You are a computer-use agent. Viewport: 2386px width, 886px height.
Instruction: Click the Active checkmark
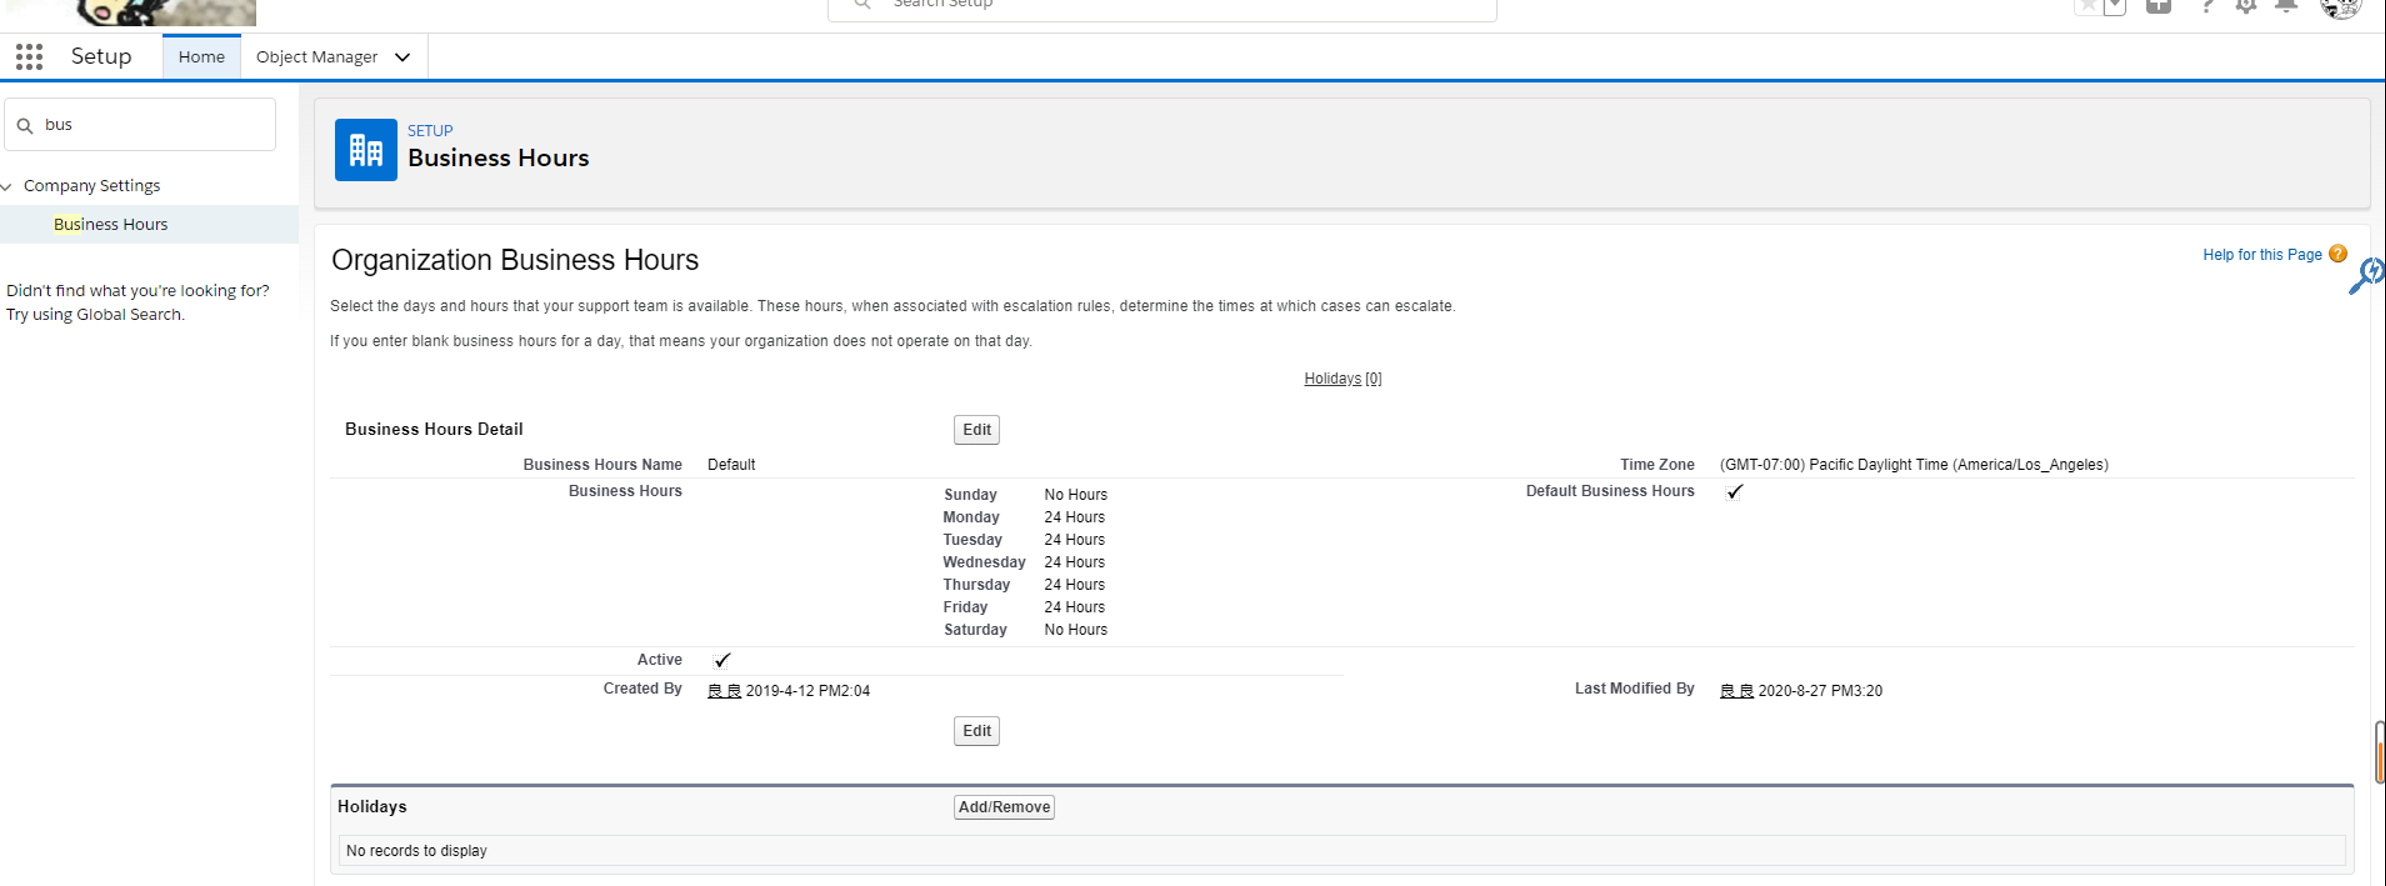[x=722, y=660]
